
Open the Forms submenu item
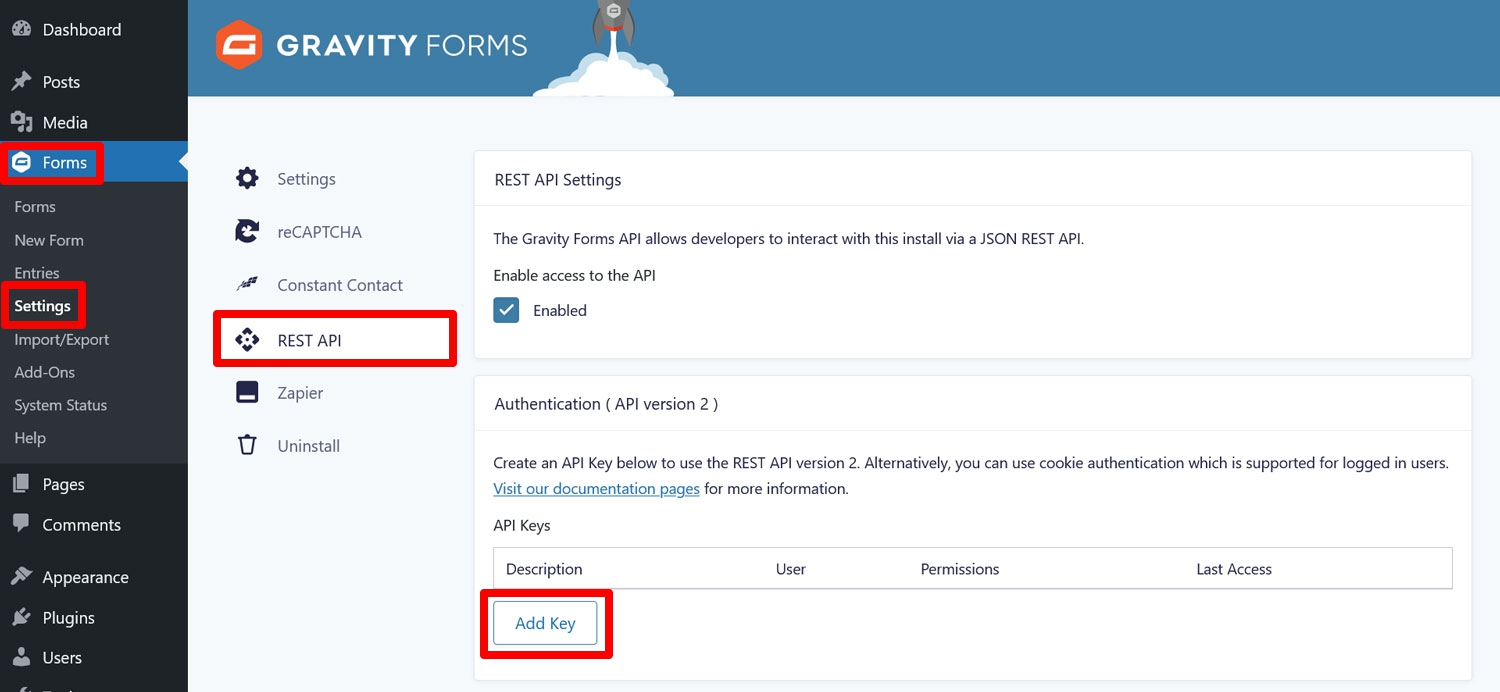(x=35, y=207)
